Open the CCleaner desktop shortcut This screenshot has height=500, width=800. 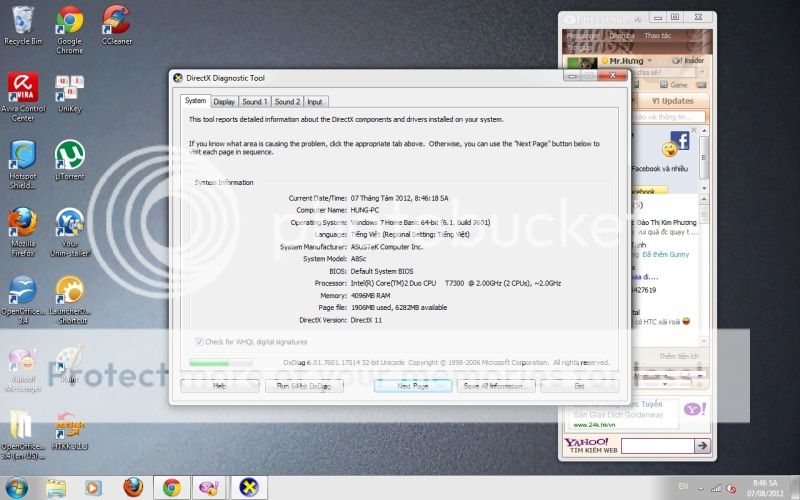pos(116,26)
